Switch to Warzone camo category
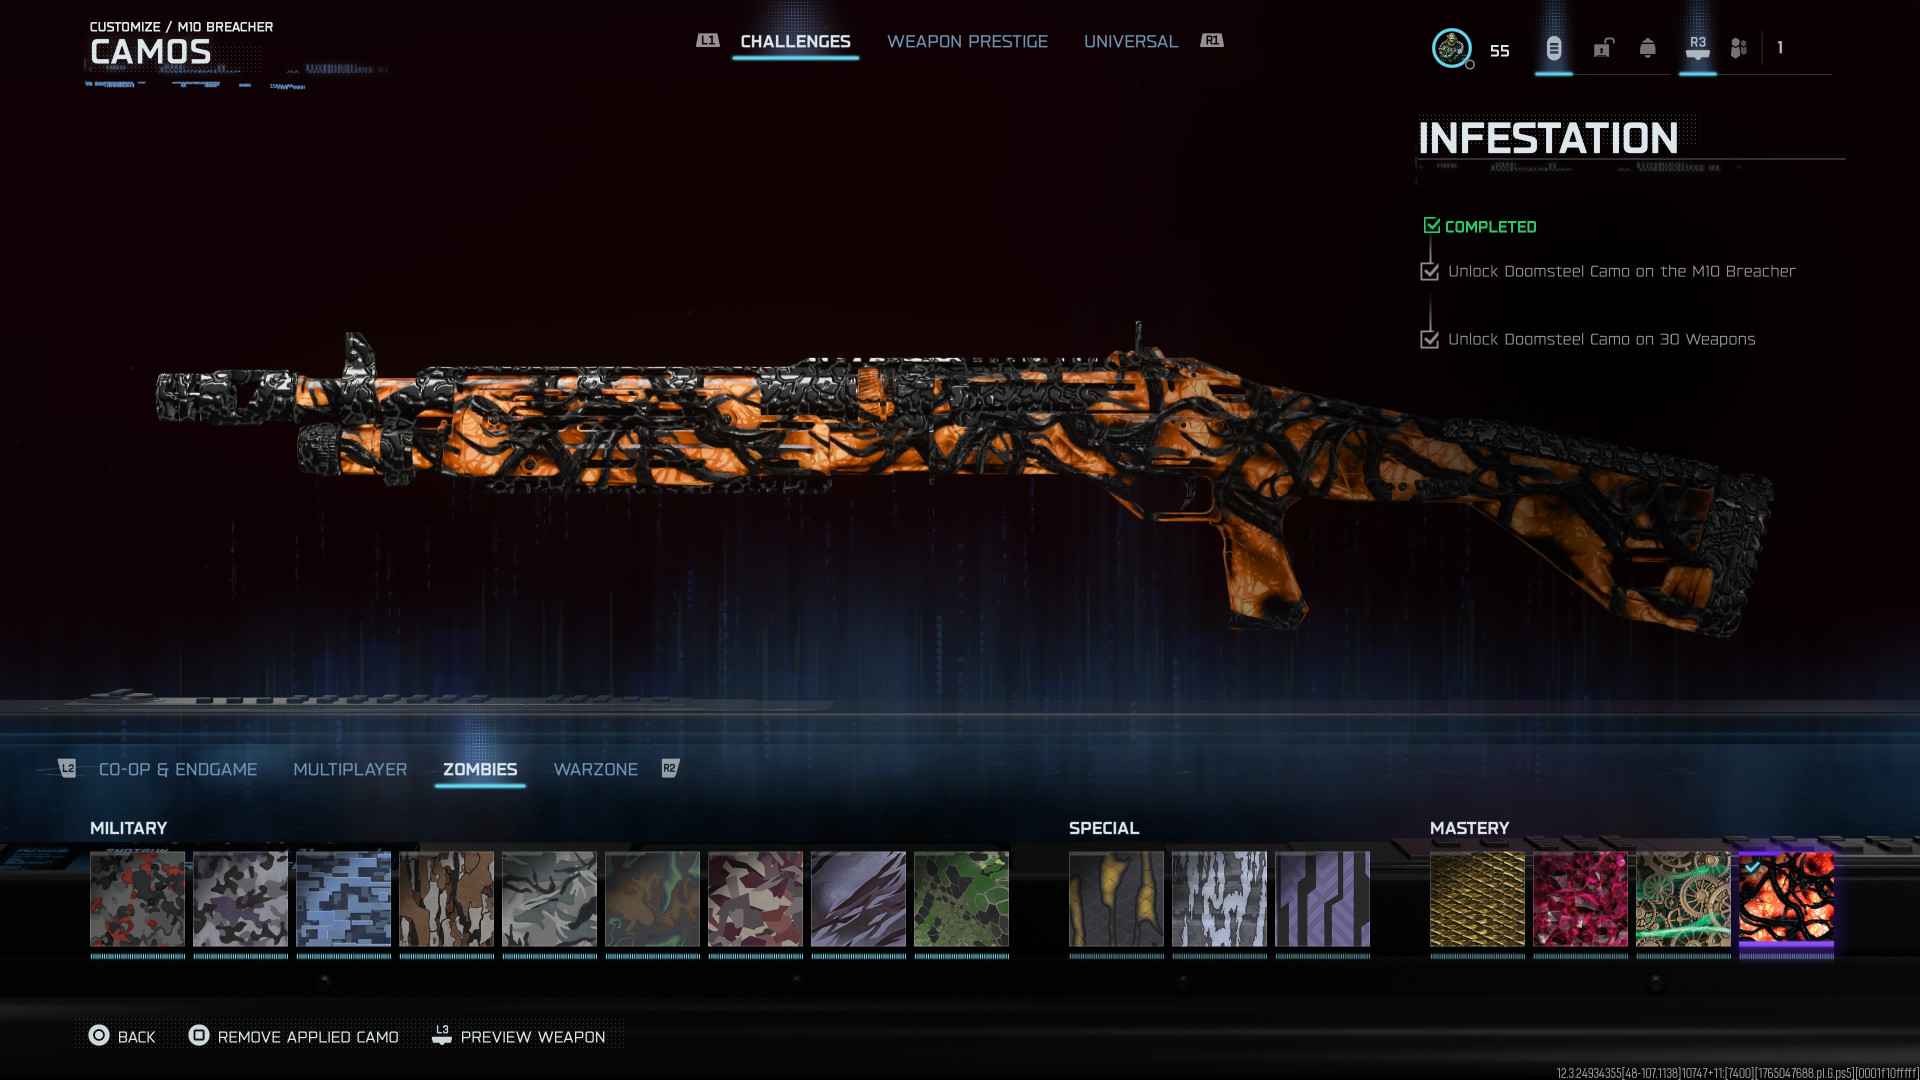1920x1080 pixels. tap(595, 769)
